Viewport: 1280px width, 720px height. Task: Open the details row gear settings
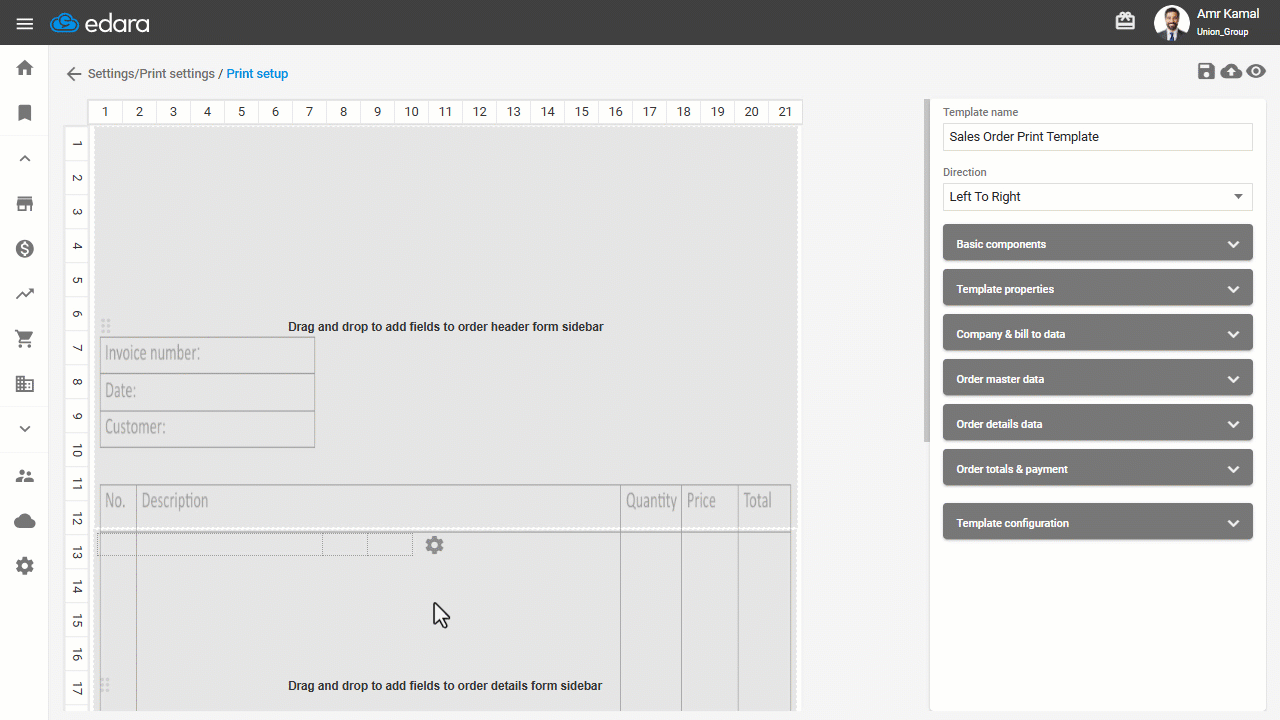pyautogui.click(x=434, y=545)
